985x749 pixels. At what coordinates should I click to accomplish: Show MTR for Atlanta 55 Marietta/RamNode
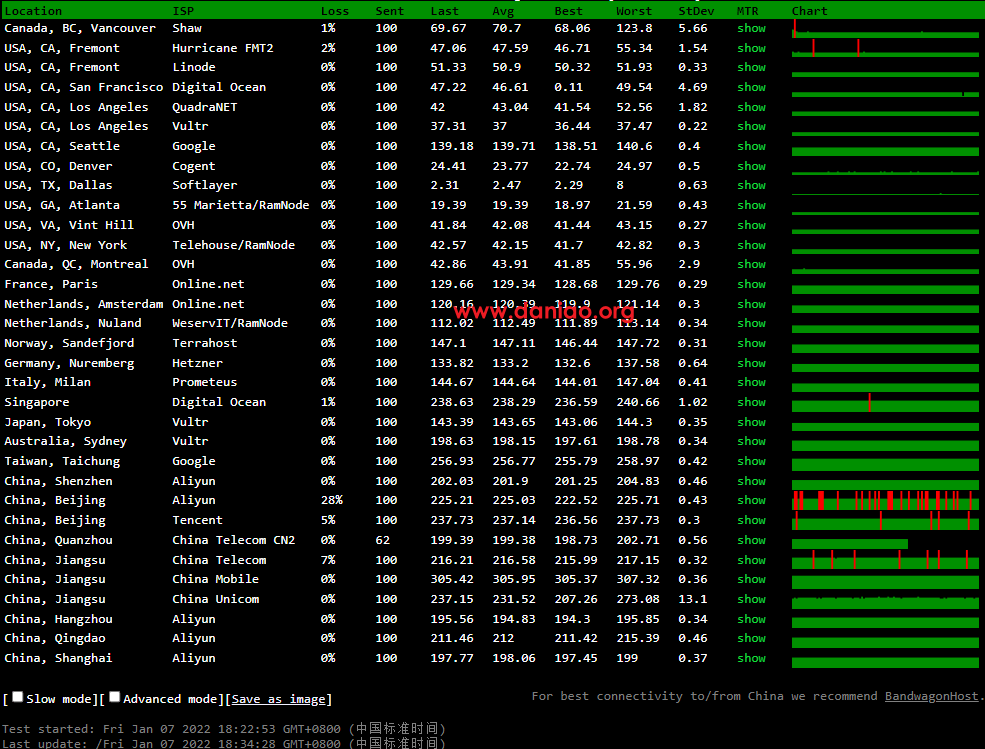751,205
